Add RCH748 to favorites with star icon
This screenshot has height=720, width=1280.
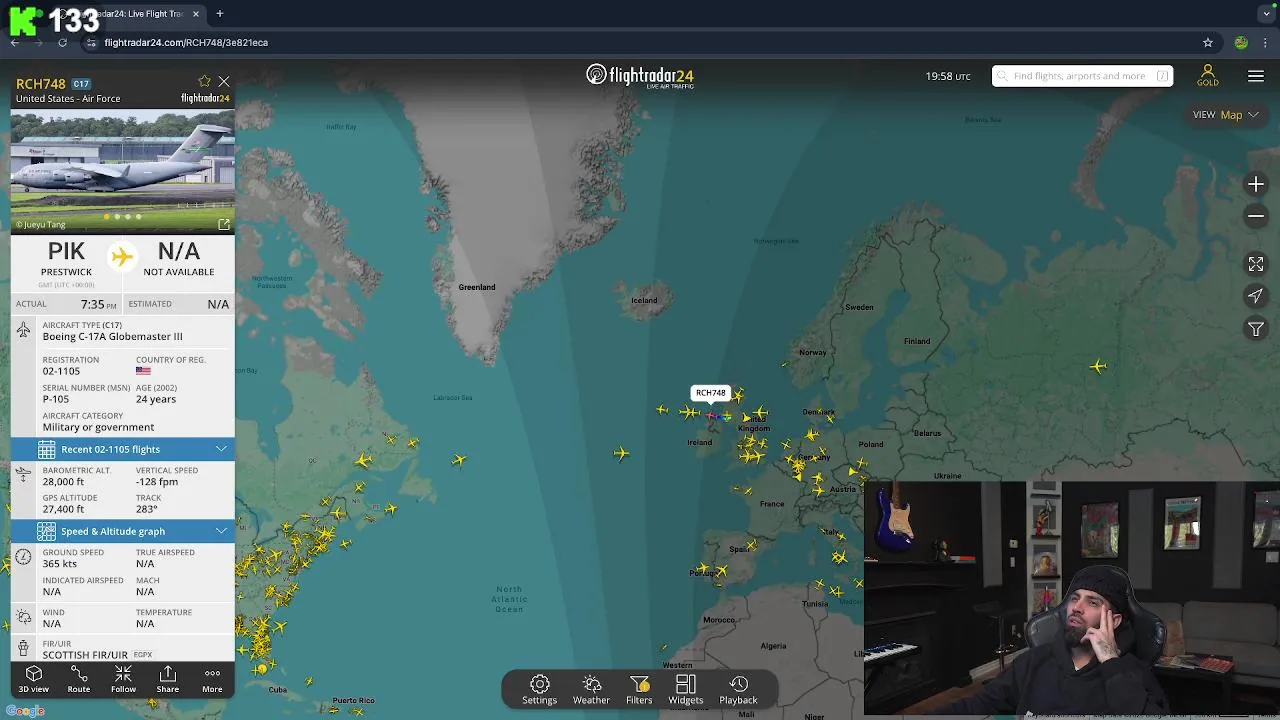[x=205, y=81]
